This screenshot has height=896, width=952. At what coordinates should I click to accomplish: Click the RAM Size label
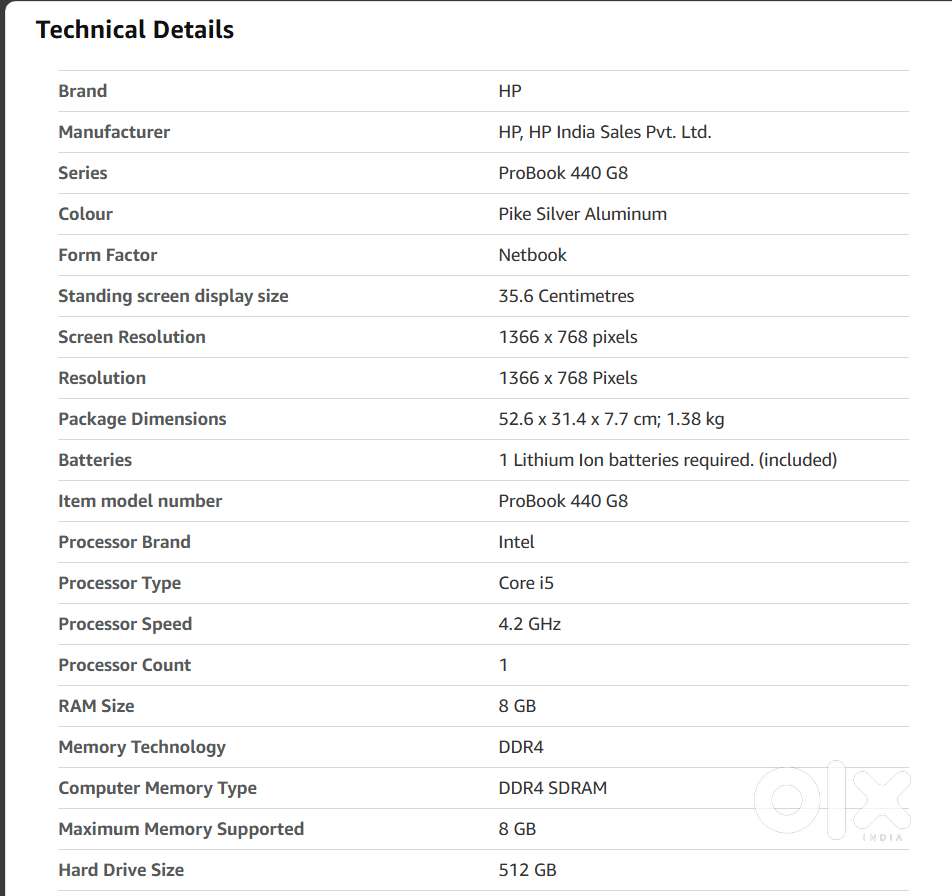[96, 706]
